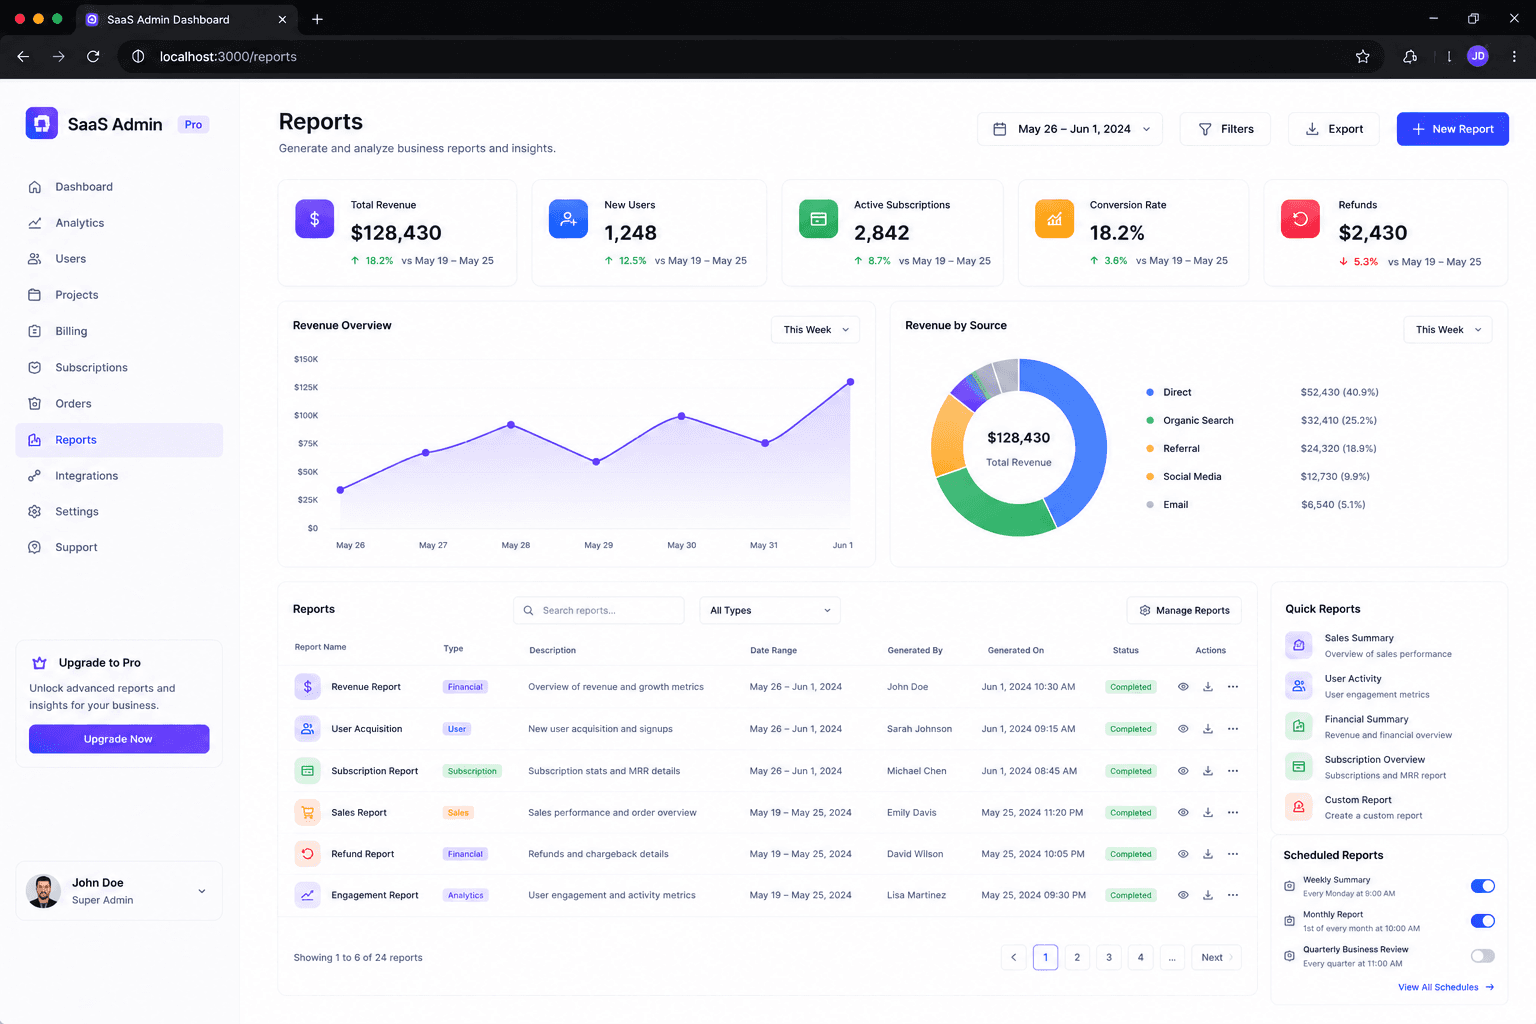
Task: Open more actions for User Acquisition row
Action: [1233, 729]
